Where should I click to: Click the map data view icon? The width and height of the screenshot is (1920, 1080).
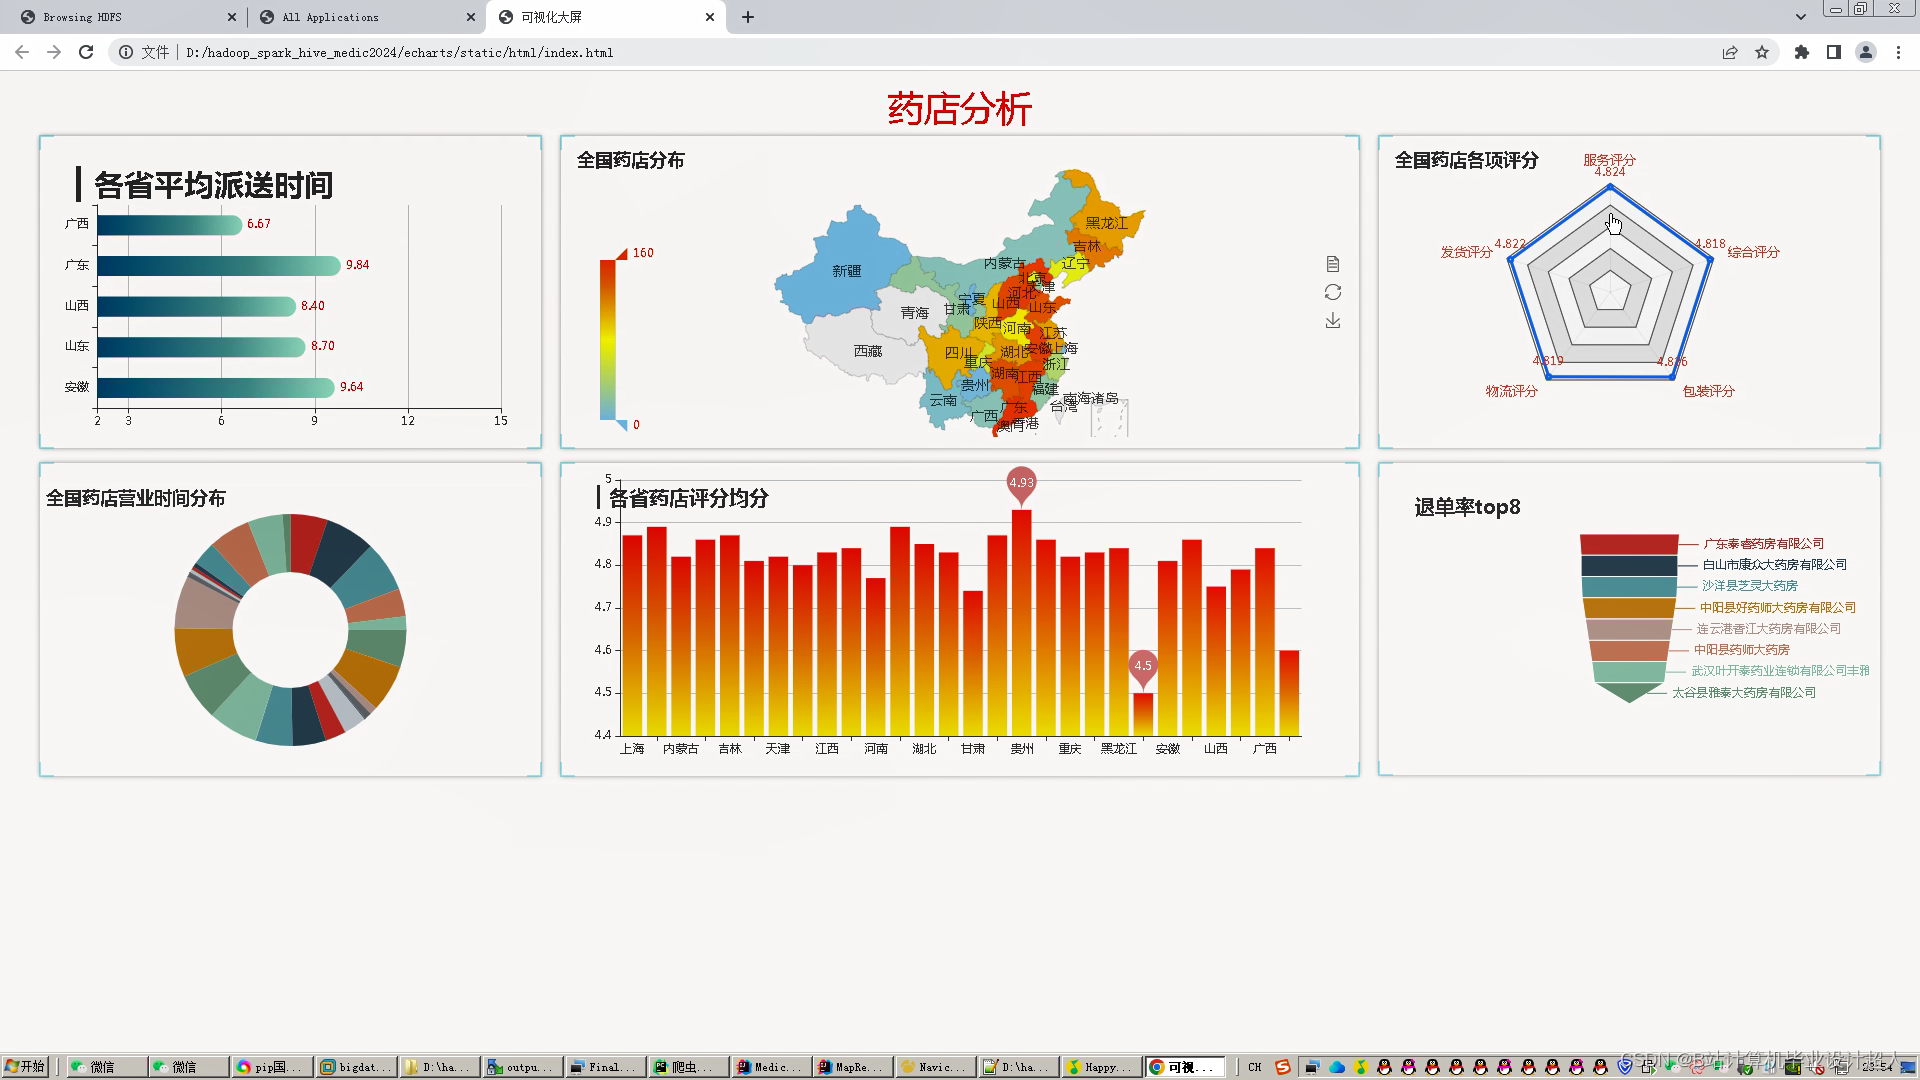click(1332, 264)
